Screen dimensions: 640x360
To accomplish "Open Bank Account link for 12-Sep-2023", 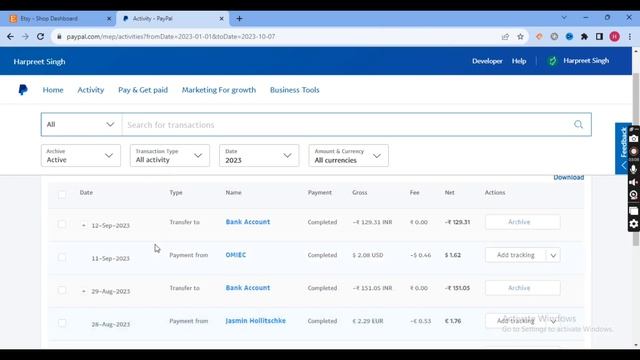I will point(248,222).
